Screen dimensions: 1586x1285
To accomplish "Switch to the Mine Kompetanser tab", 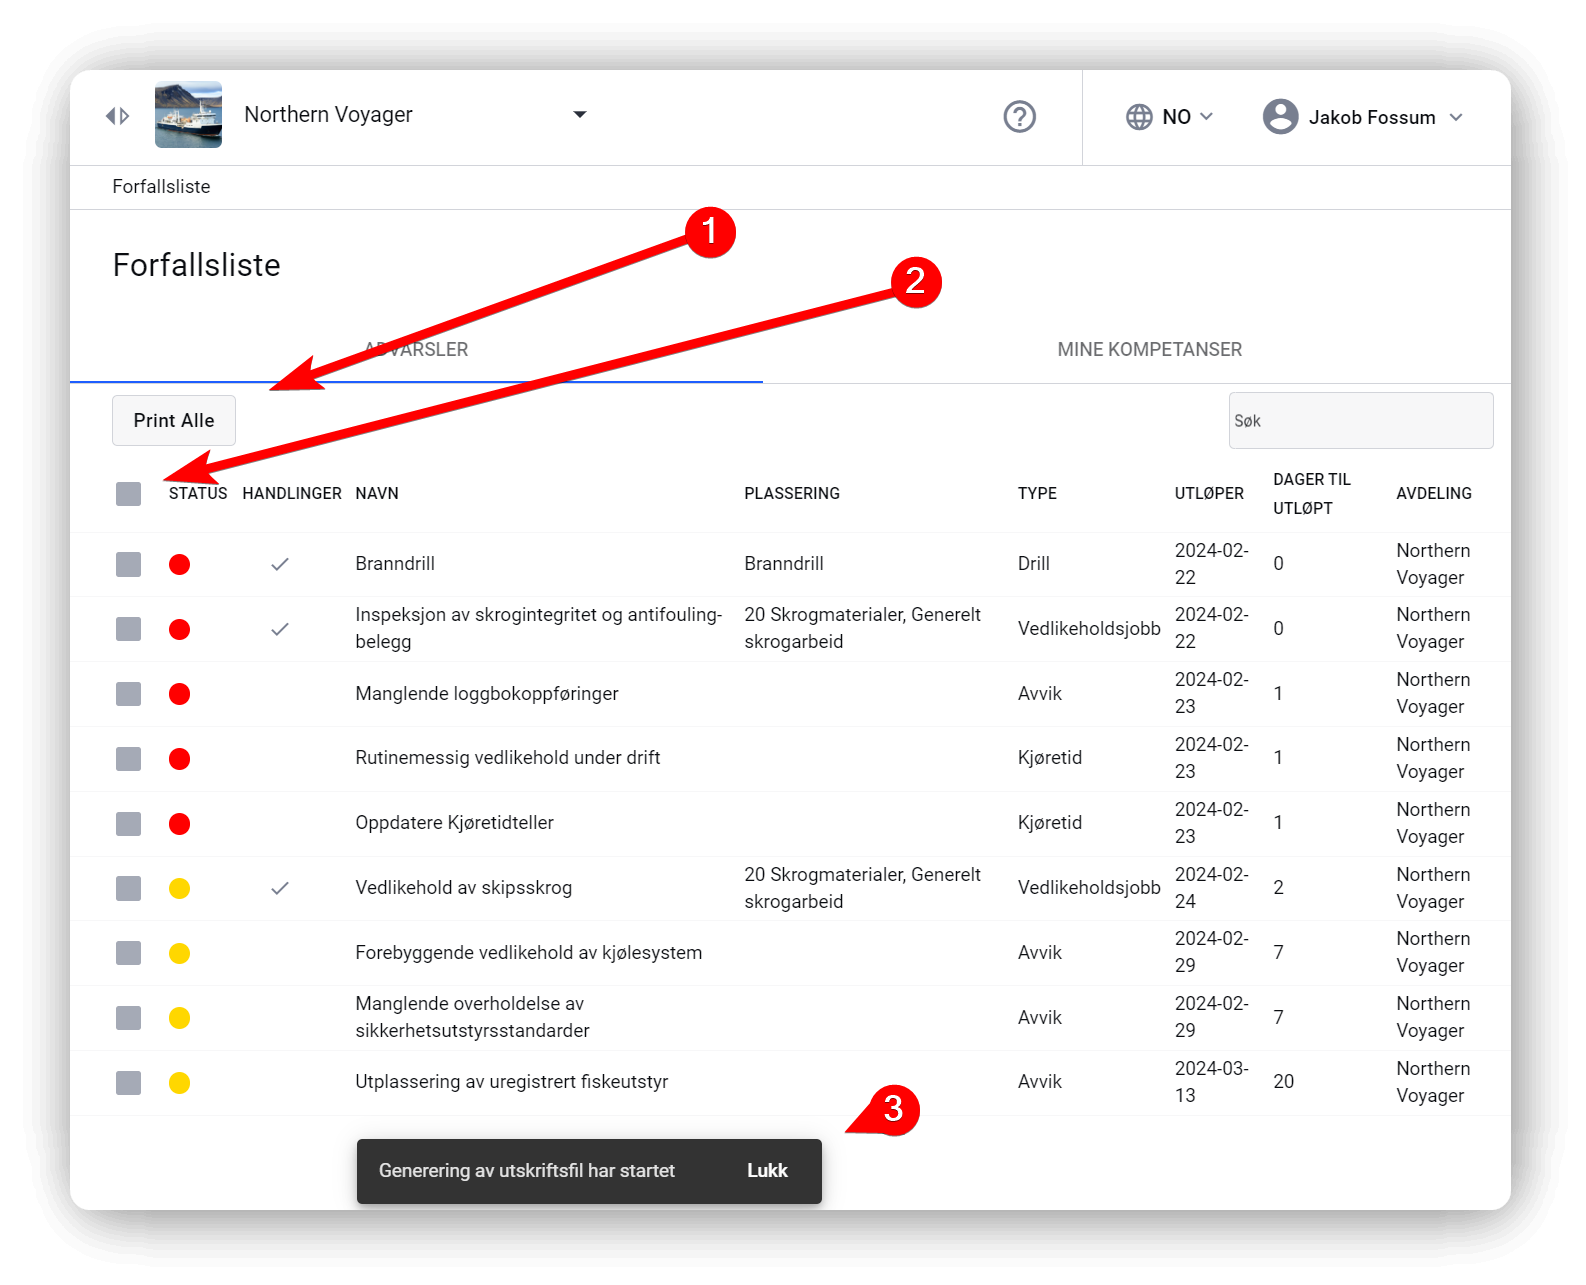I will point(1149,349).
